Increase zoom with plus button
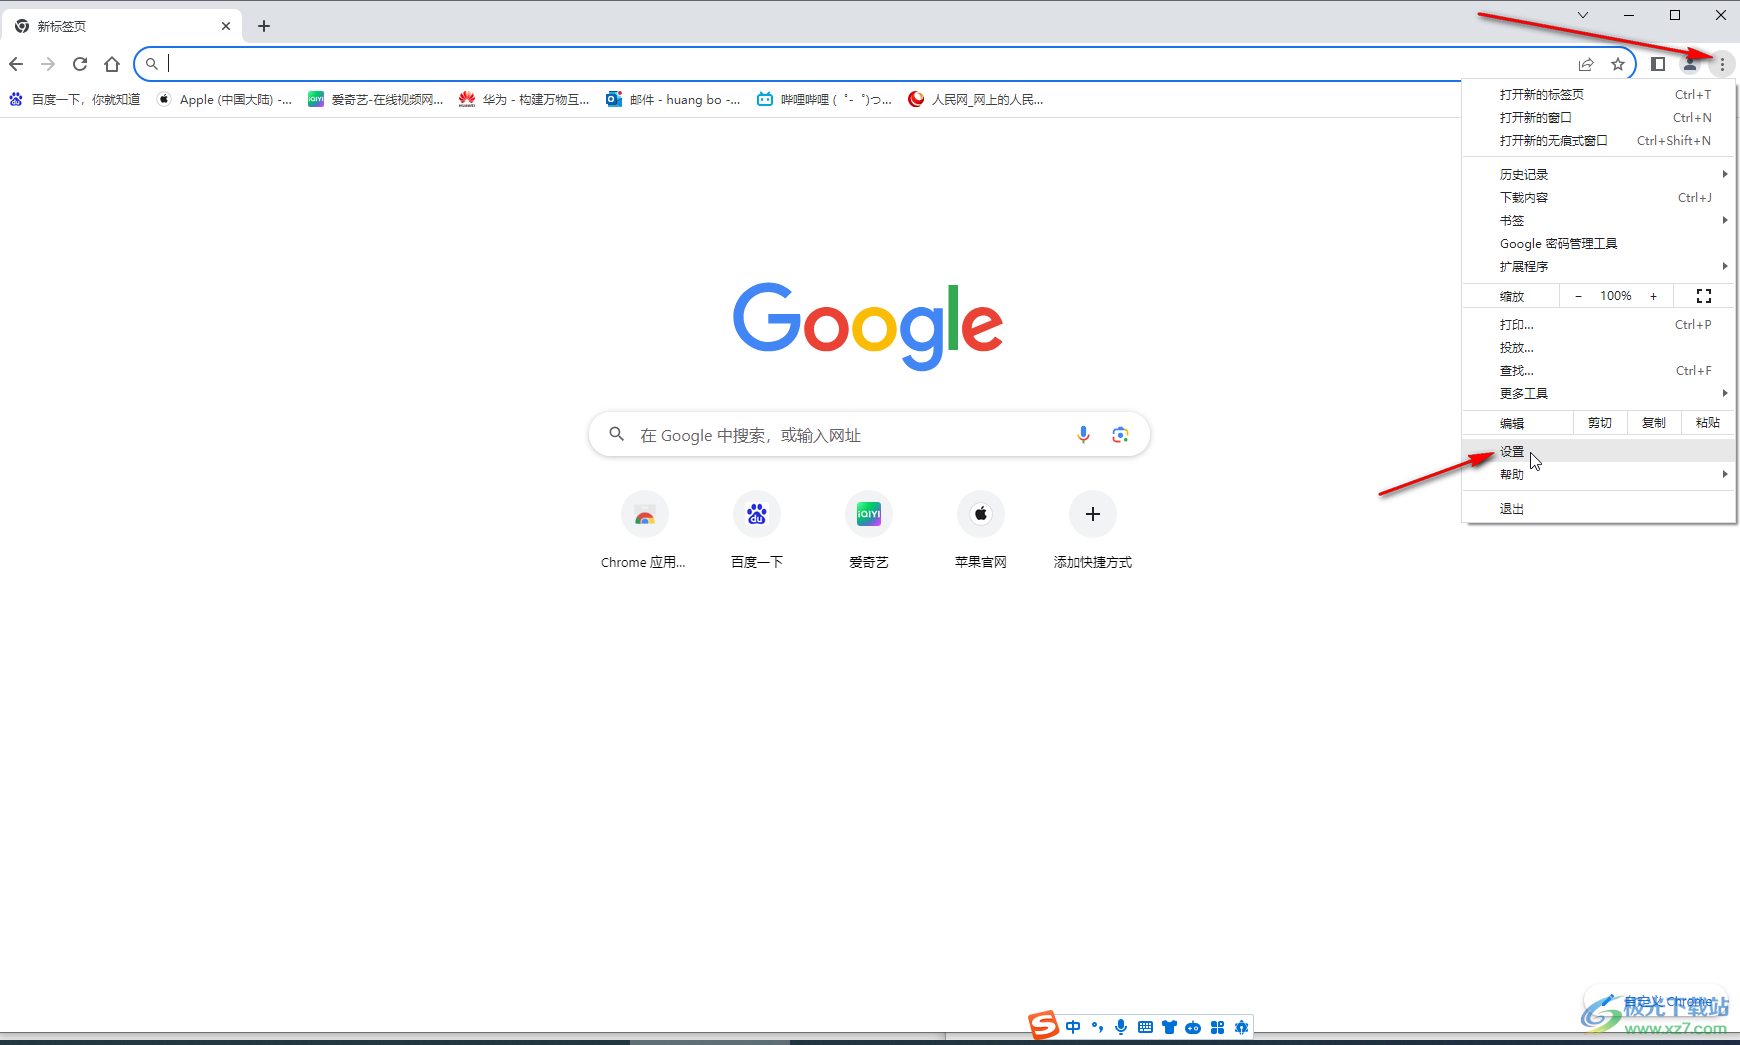 (1653, 296)
